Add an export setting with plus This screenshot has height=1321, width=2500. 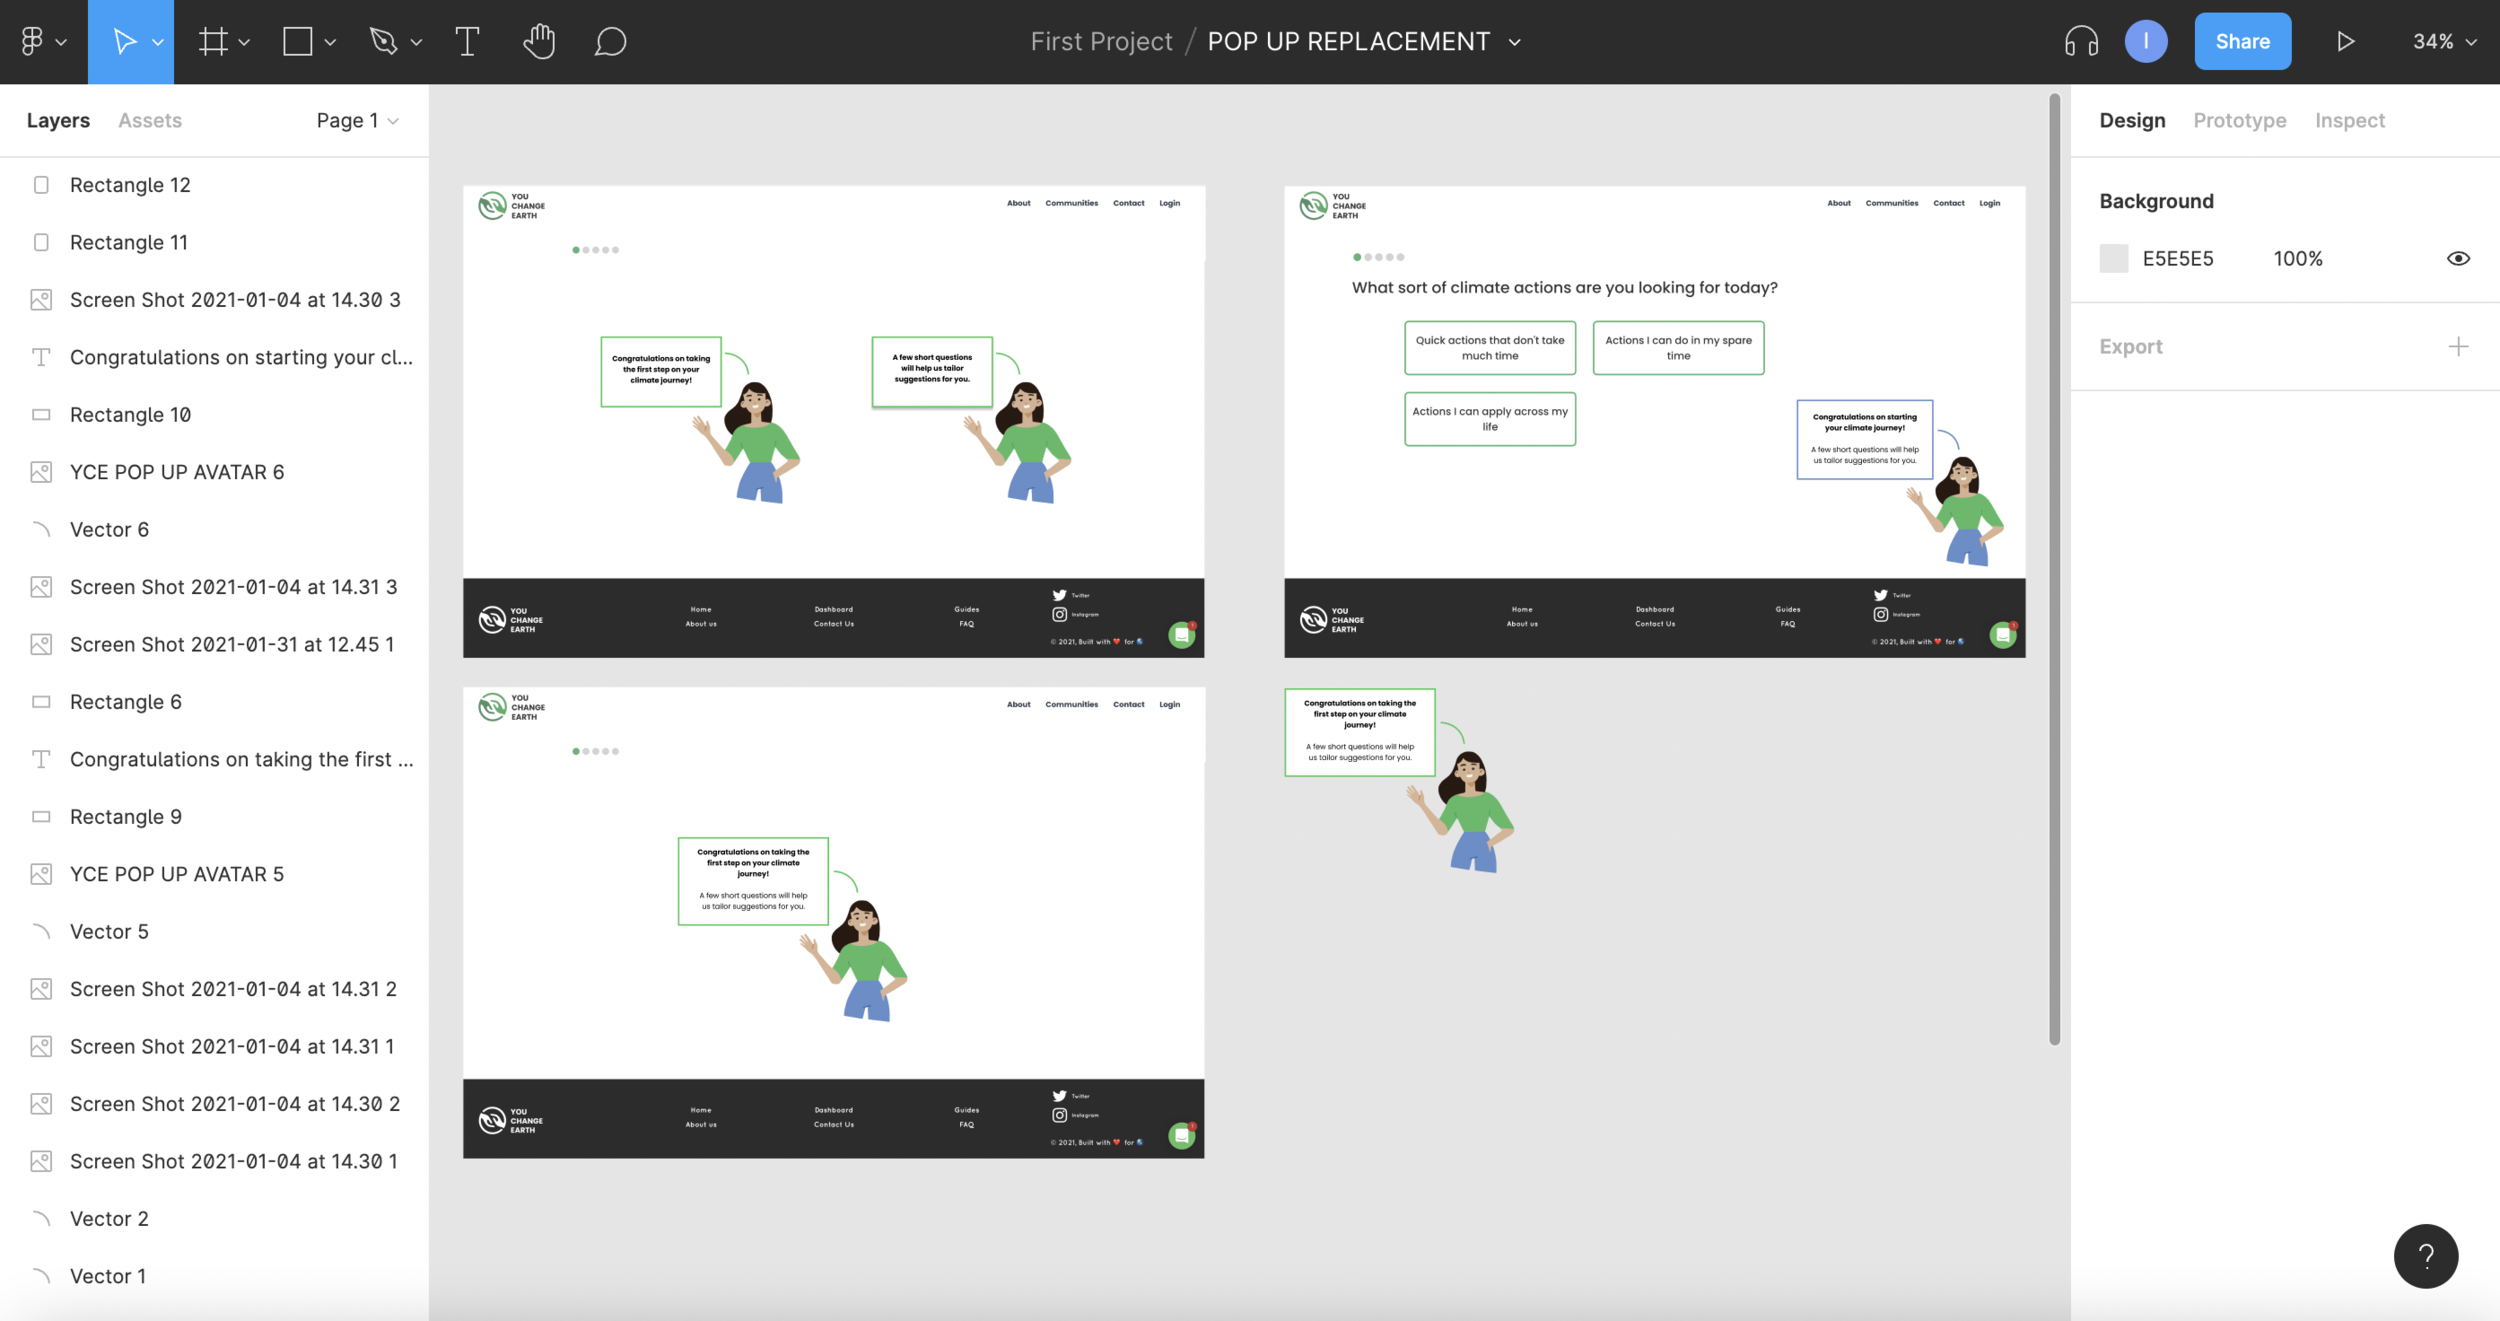coord(2458,346)
